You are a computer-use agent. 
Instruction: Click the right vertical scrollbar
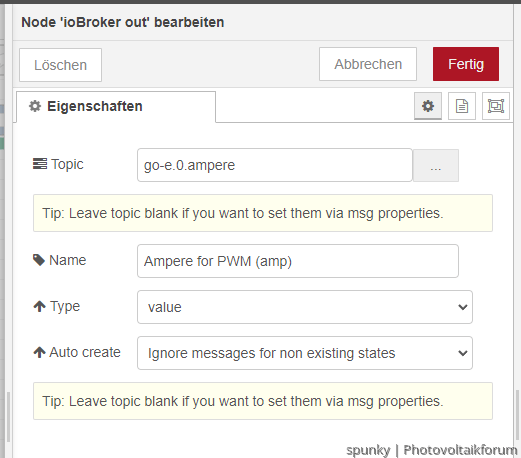pyautogui.click(x=517, y=413)
